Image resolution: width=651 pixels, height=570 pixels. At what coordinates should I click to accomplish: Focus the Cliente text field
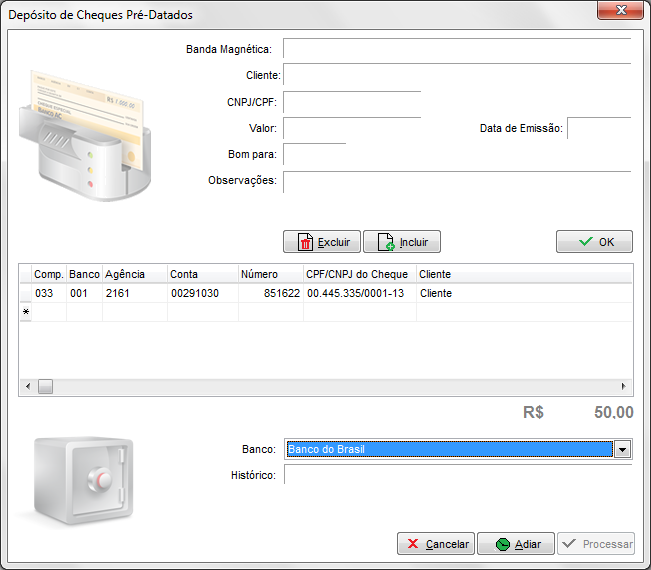[x=456, y=75]
